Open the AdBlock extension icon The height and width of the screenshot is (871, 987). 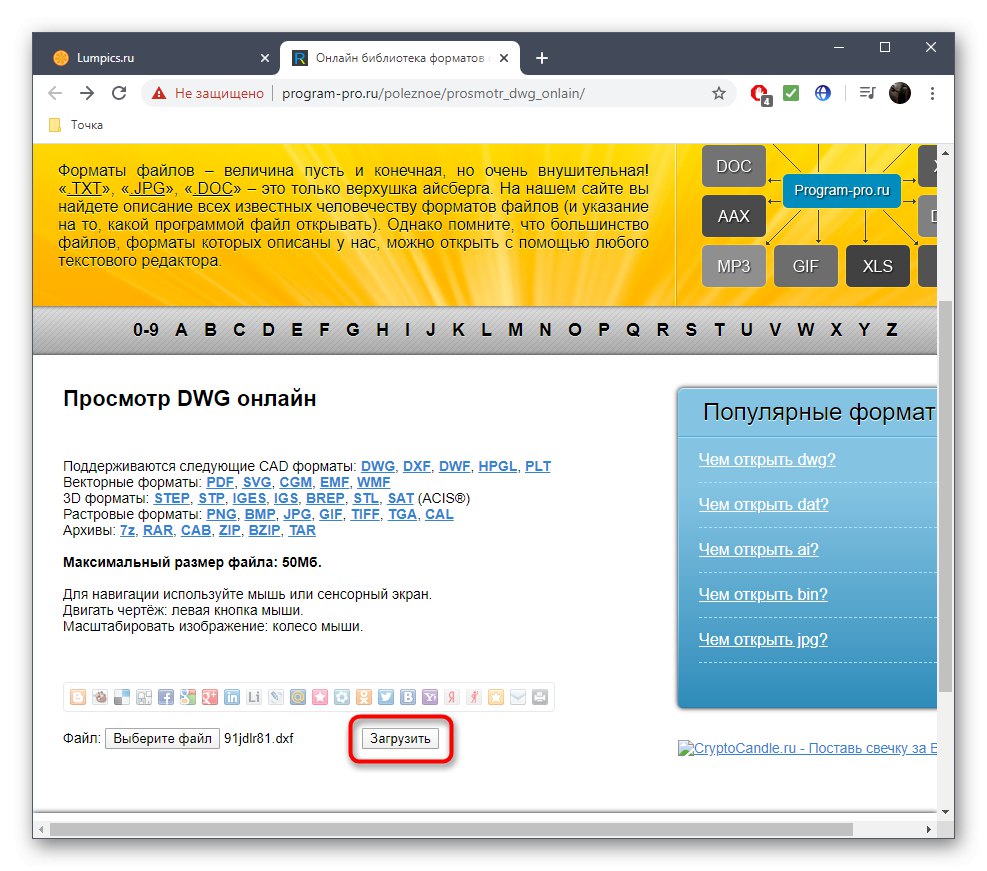point(760,93)
